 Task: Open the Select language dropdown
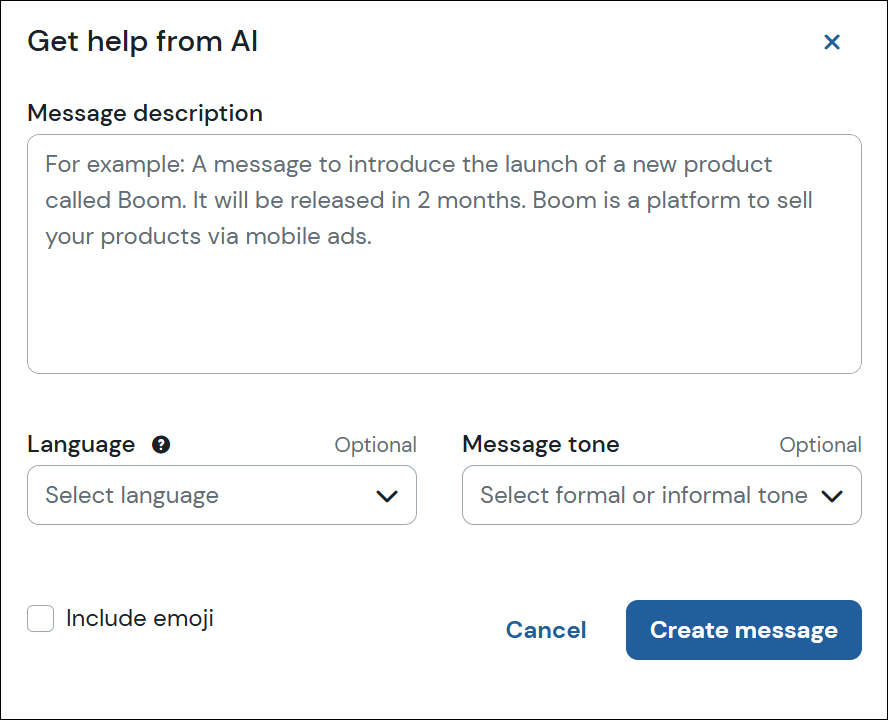click(x=222, y=495)
